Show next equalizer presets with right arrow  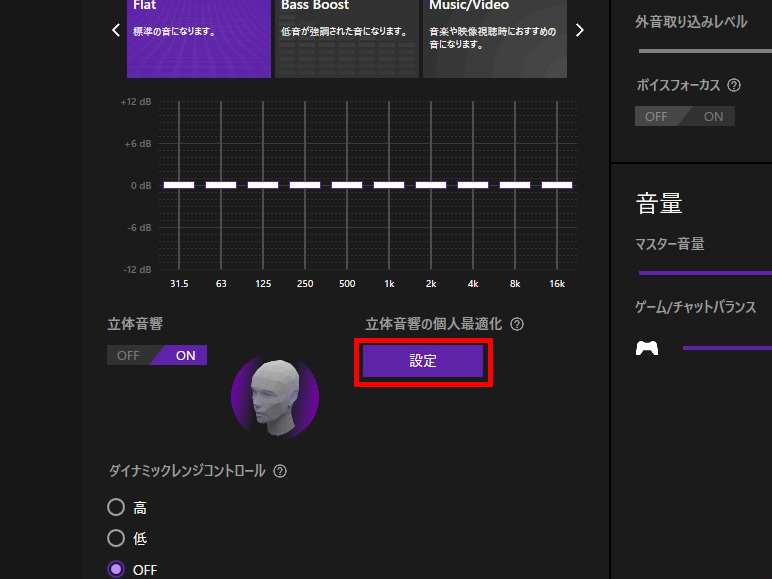tap(580, 30)
